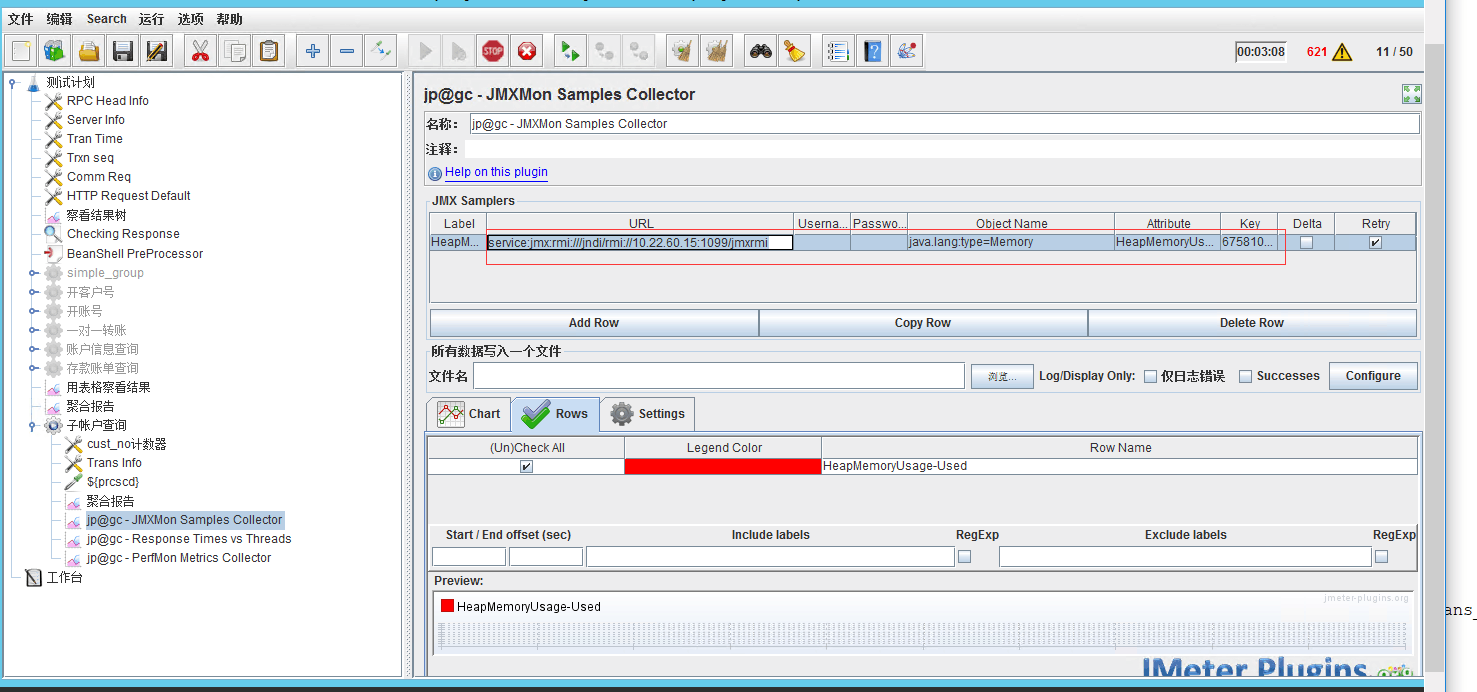Select BeanShell PreProcessor in the tree
1477x692 pixels.
(135, 254)
